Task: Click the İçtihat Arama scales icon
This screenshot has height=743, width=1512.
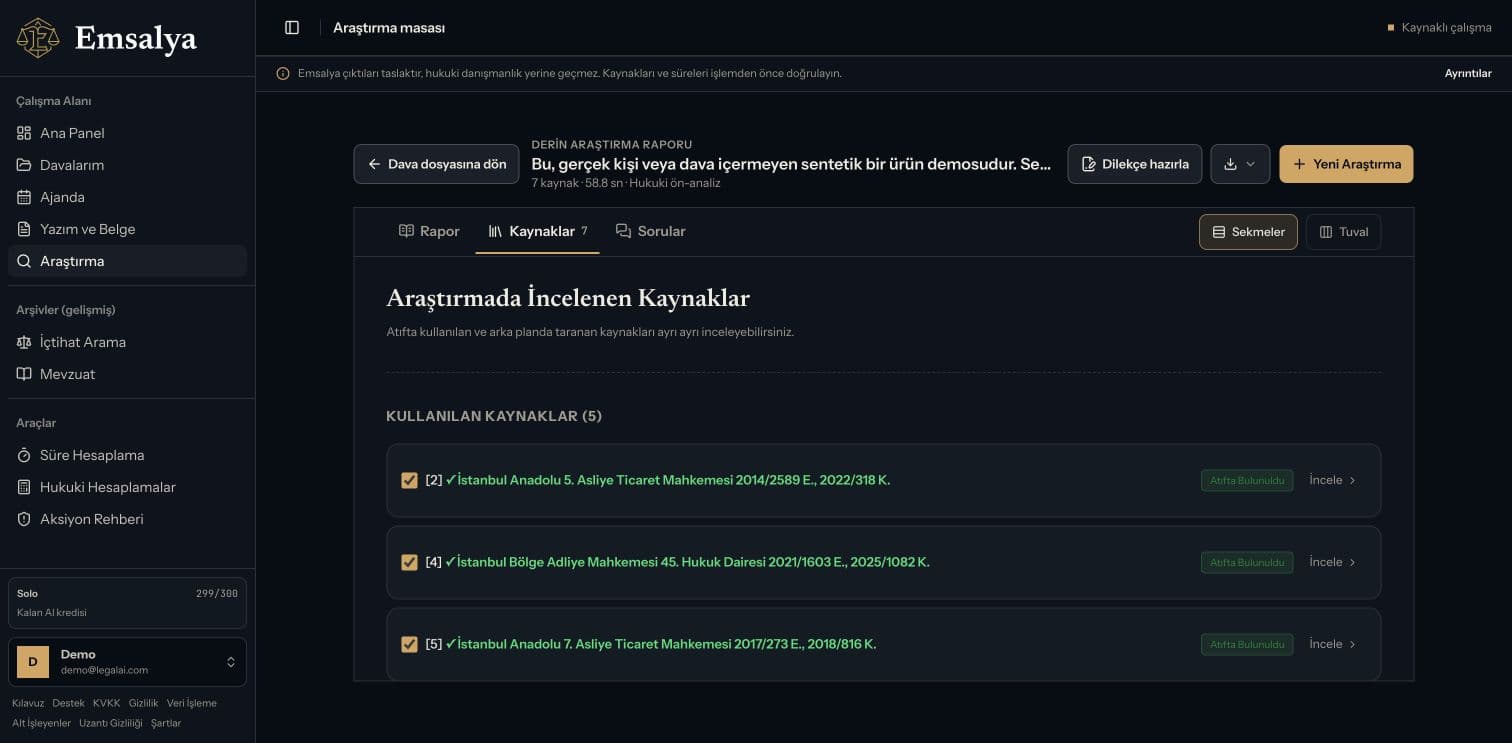Action: tap(24, 342)
